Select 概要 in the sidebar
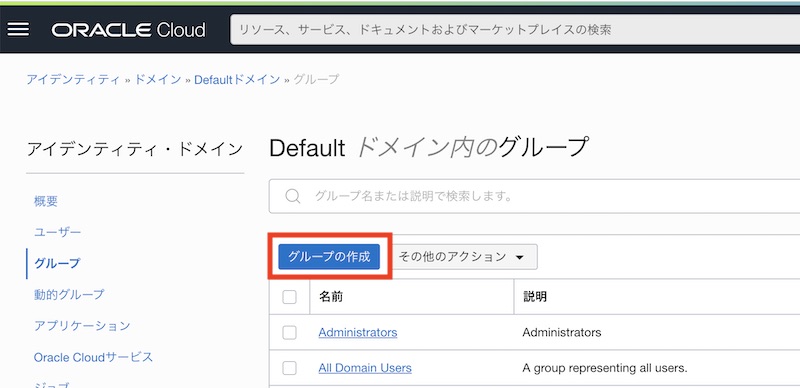The width and height of the screenshot is (800, 388). click(x=46, y=201)
